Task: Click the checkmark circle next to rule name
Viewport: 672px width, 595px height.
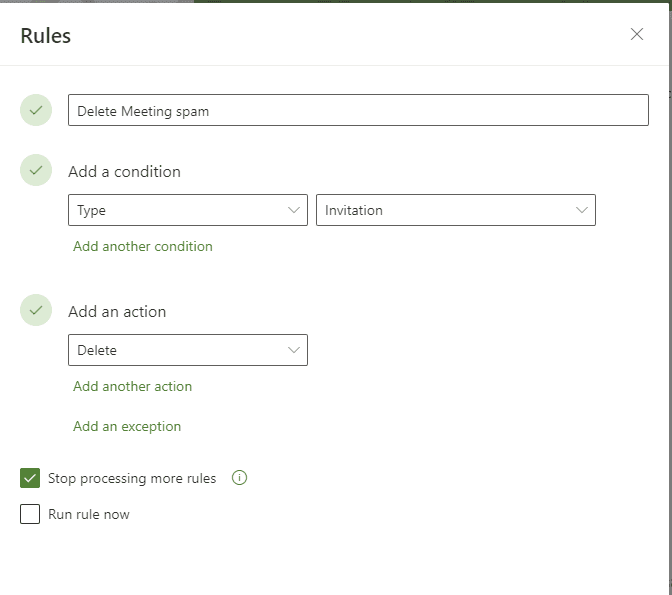Action: tap(36, 110)
